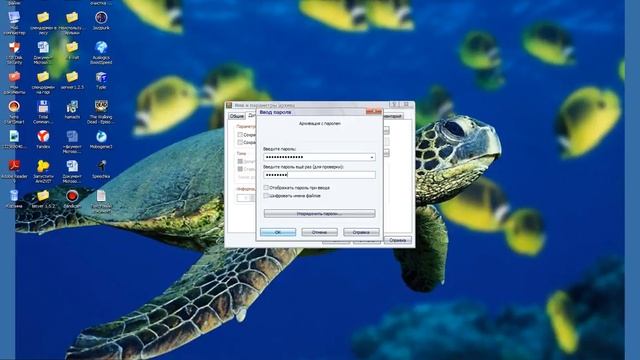This screenshot has height=360, width=640.
Task: Focus the password confirmation input field
Action: [319, 175]
